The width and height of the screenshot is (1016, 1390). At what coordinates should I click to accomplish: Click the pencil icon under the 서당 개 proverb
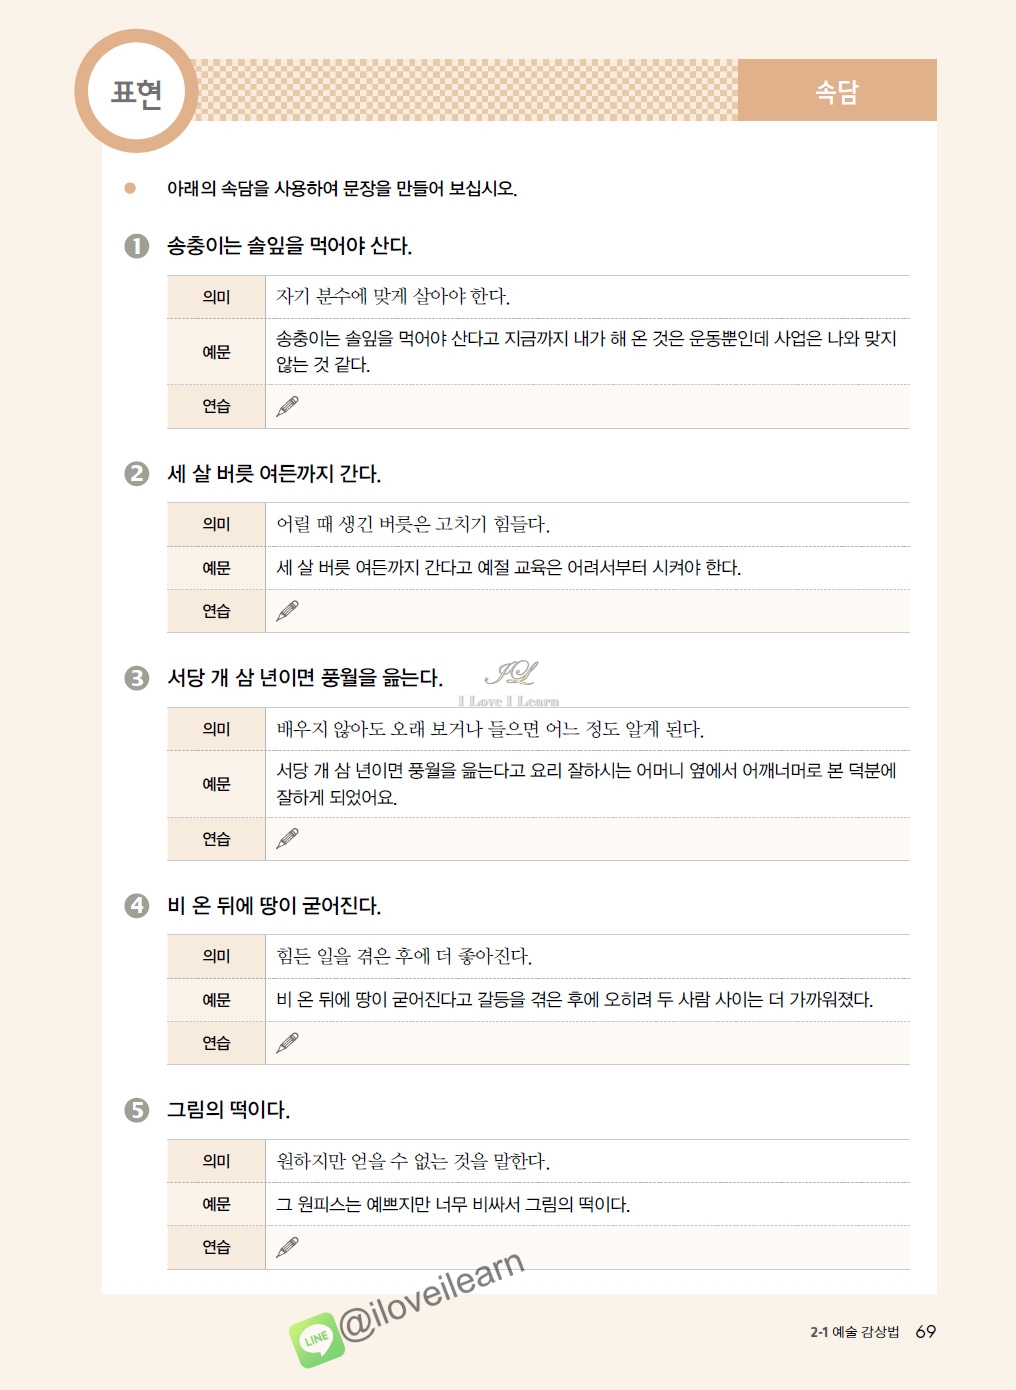point(287,838)
